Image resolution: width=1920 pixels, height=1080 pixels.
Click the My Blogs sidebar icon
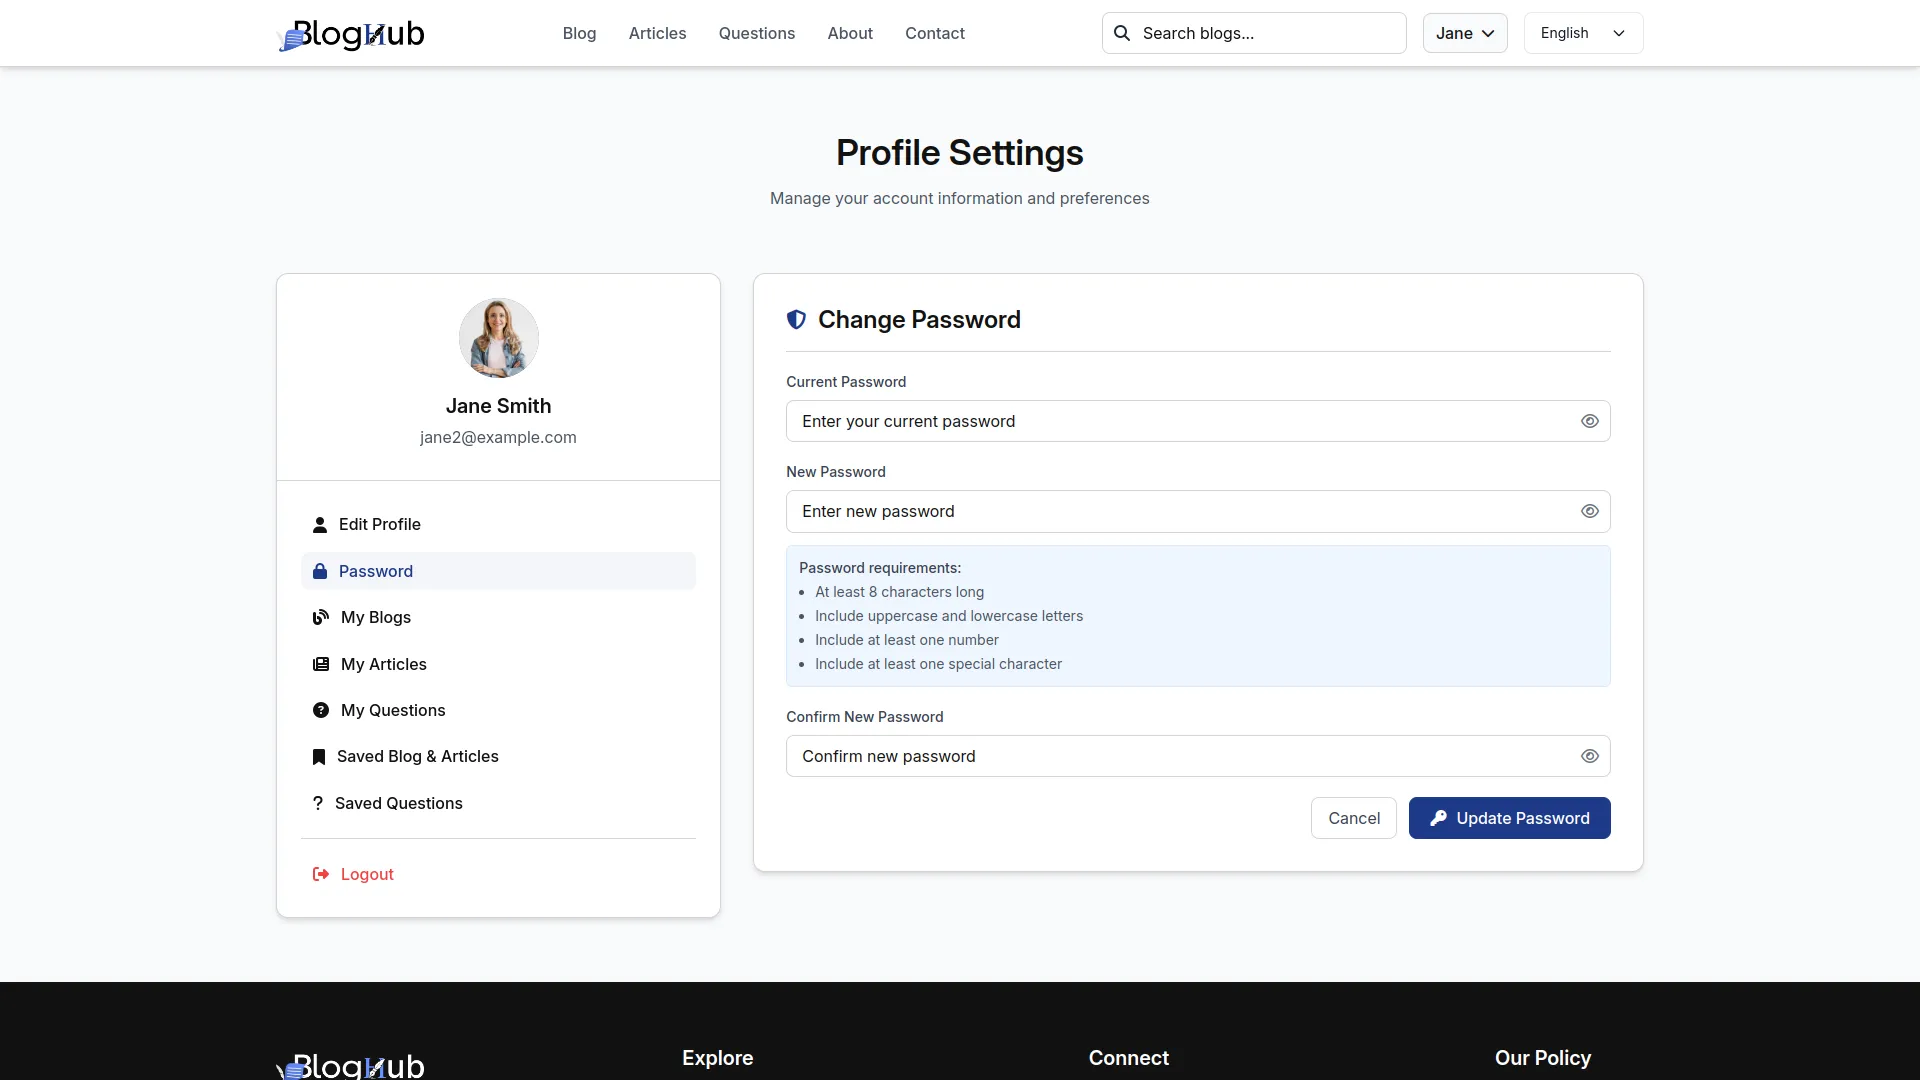click(x=321, y=618)
